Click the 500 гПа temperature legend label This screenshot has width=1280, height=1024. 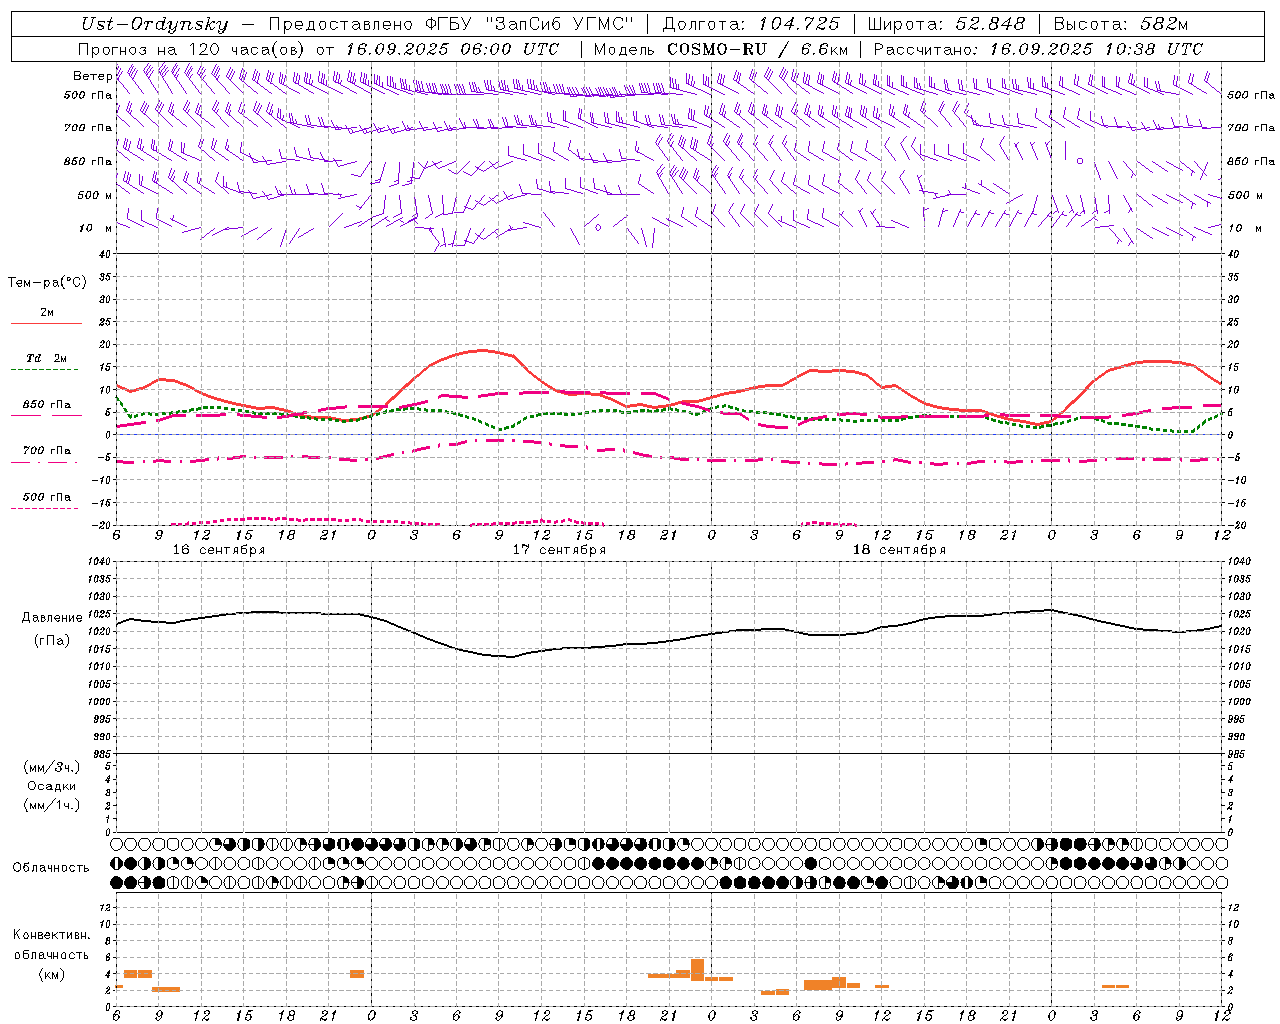(47, 497)
